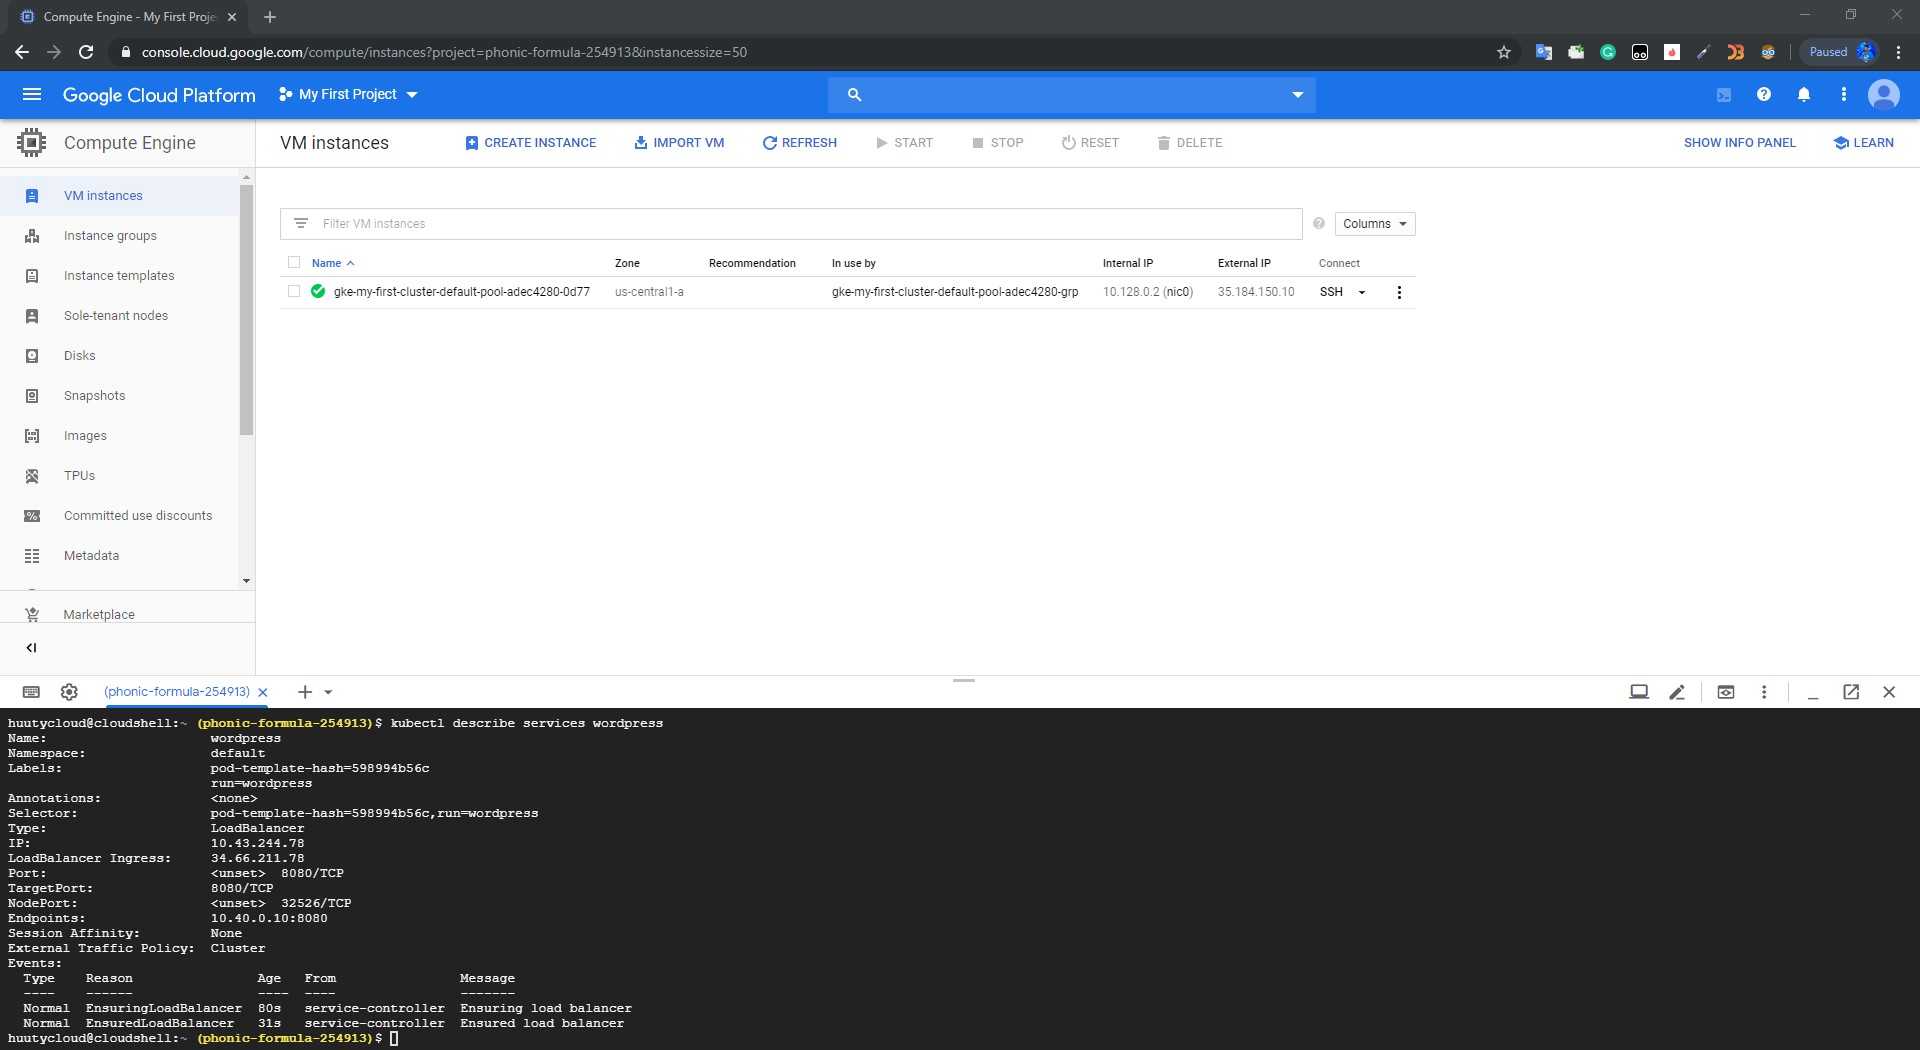Toggle the Cloud Shell keyboard icon

(31, 692)
